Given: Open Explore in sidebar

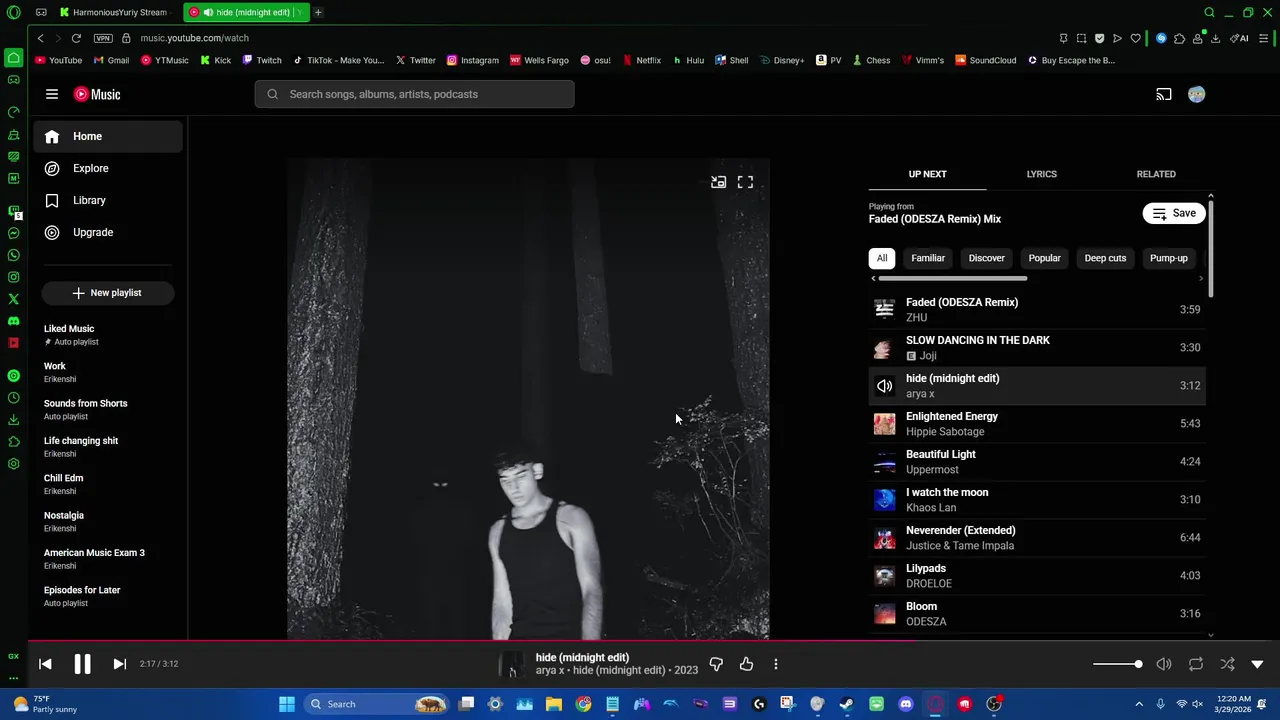Looking at the screenshot, I should [108, 168].
